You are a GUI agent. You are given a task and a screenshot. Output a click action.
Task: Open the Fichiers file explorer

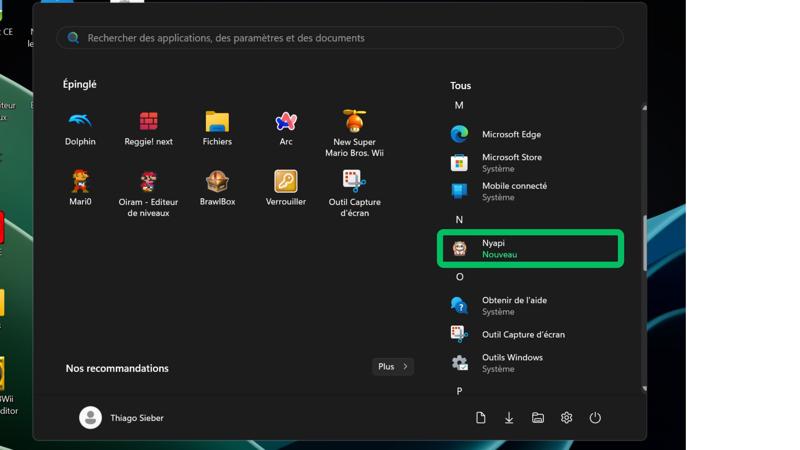[x=217, y=127]
